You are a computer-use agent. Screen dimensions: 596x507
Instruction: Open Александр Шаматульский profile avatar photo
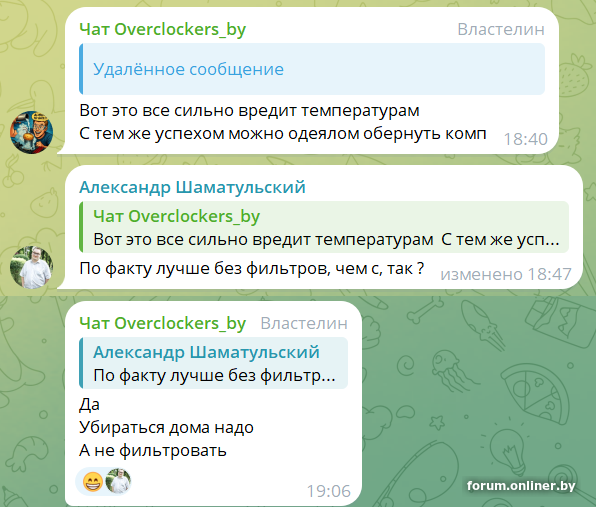click(x=32, y=268)
